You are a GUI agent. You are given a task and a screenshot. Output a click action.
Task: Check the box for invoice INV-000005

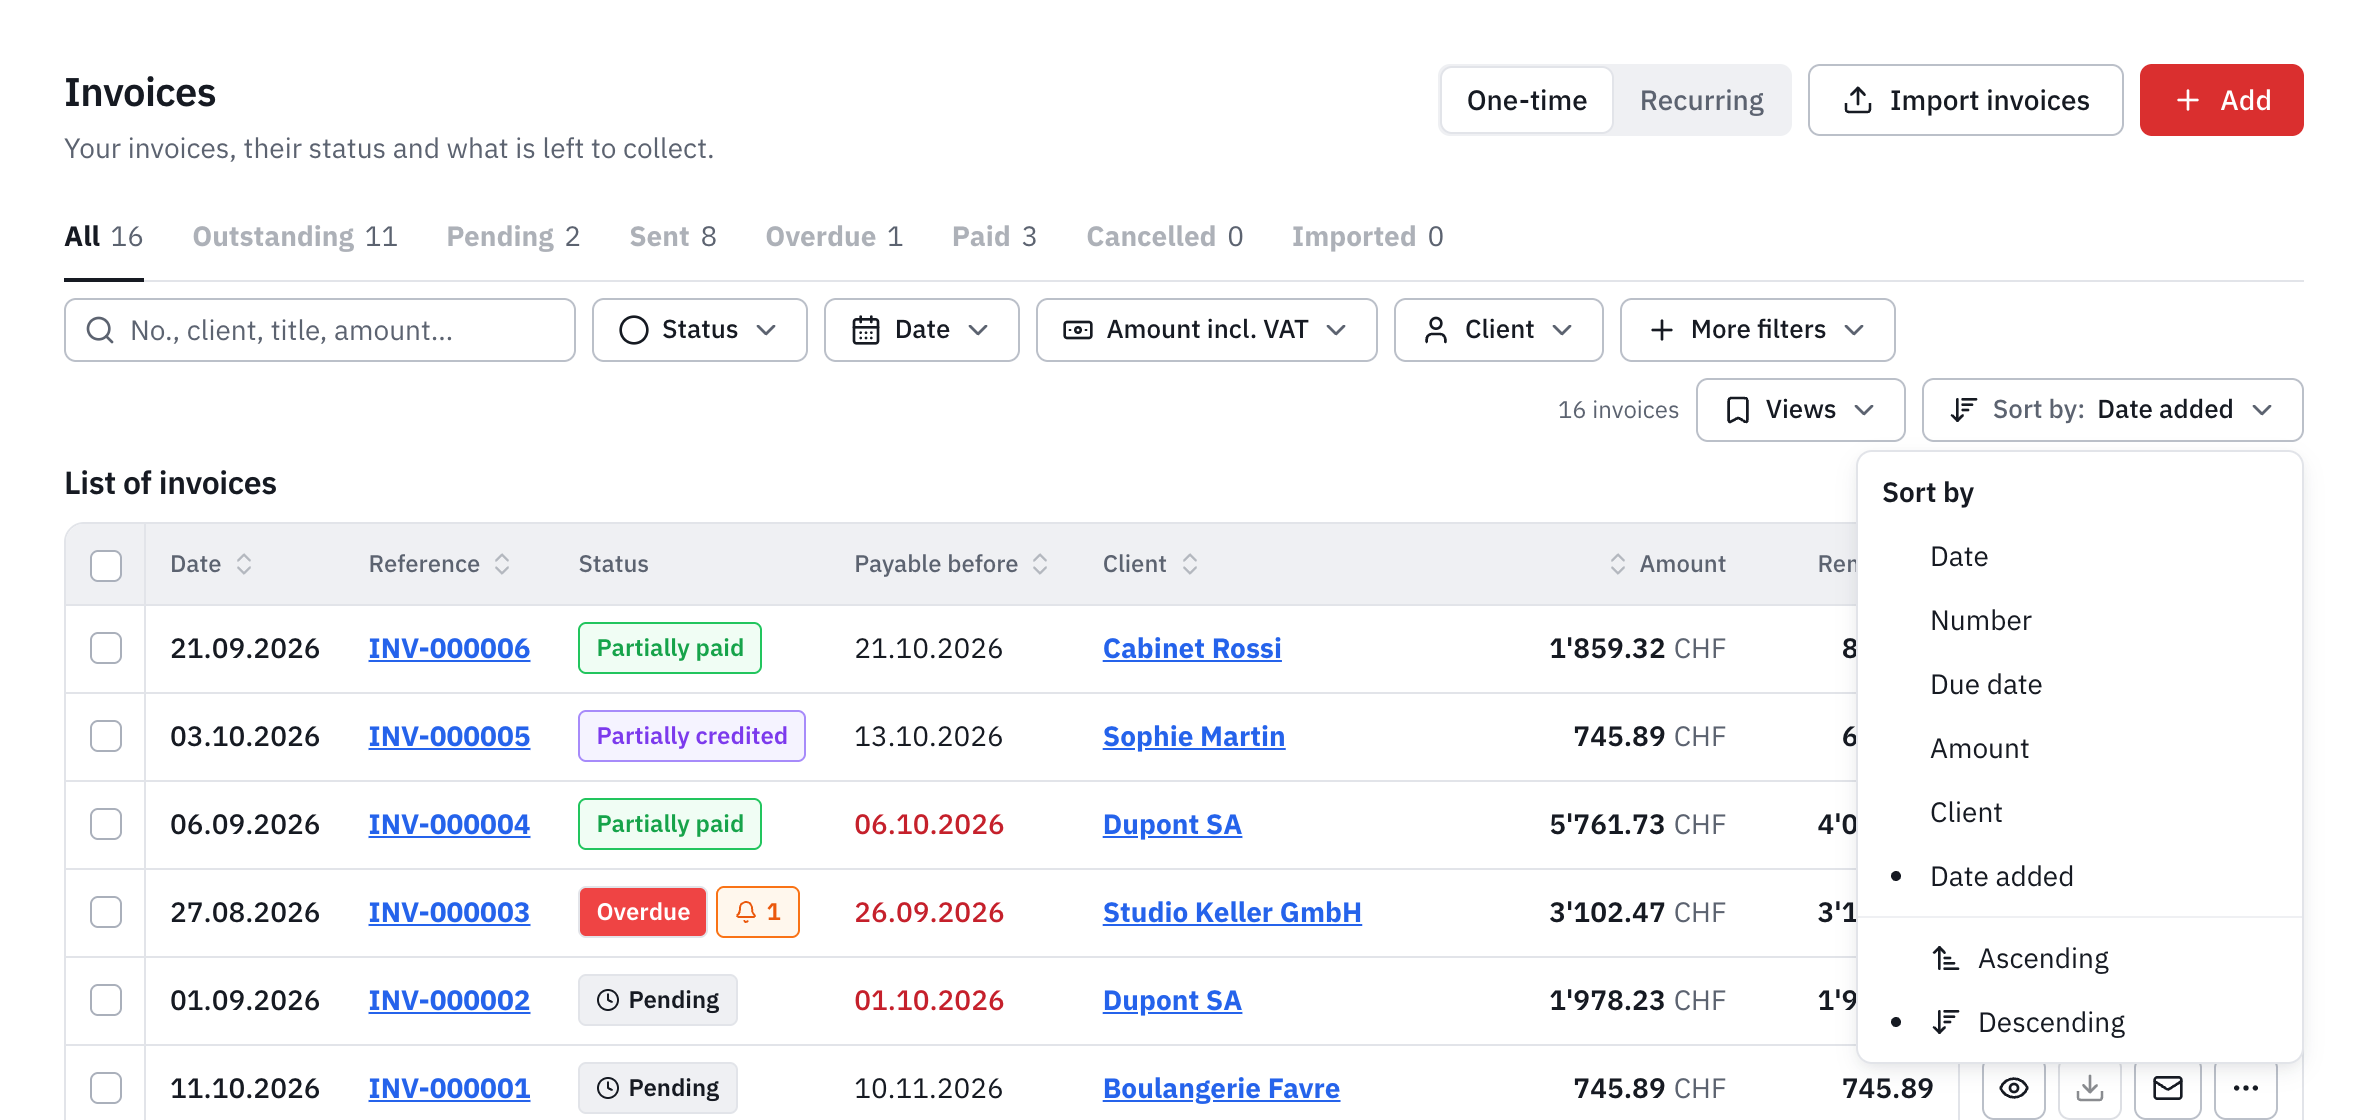[x=106, y=736]
